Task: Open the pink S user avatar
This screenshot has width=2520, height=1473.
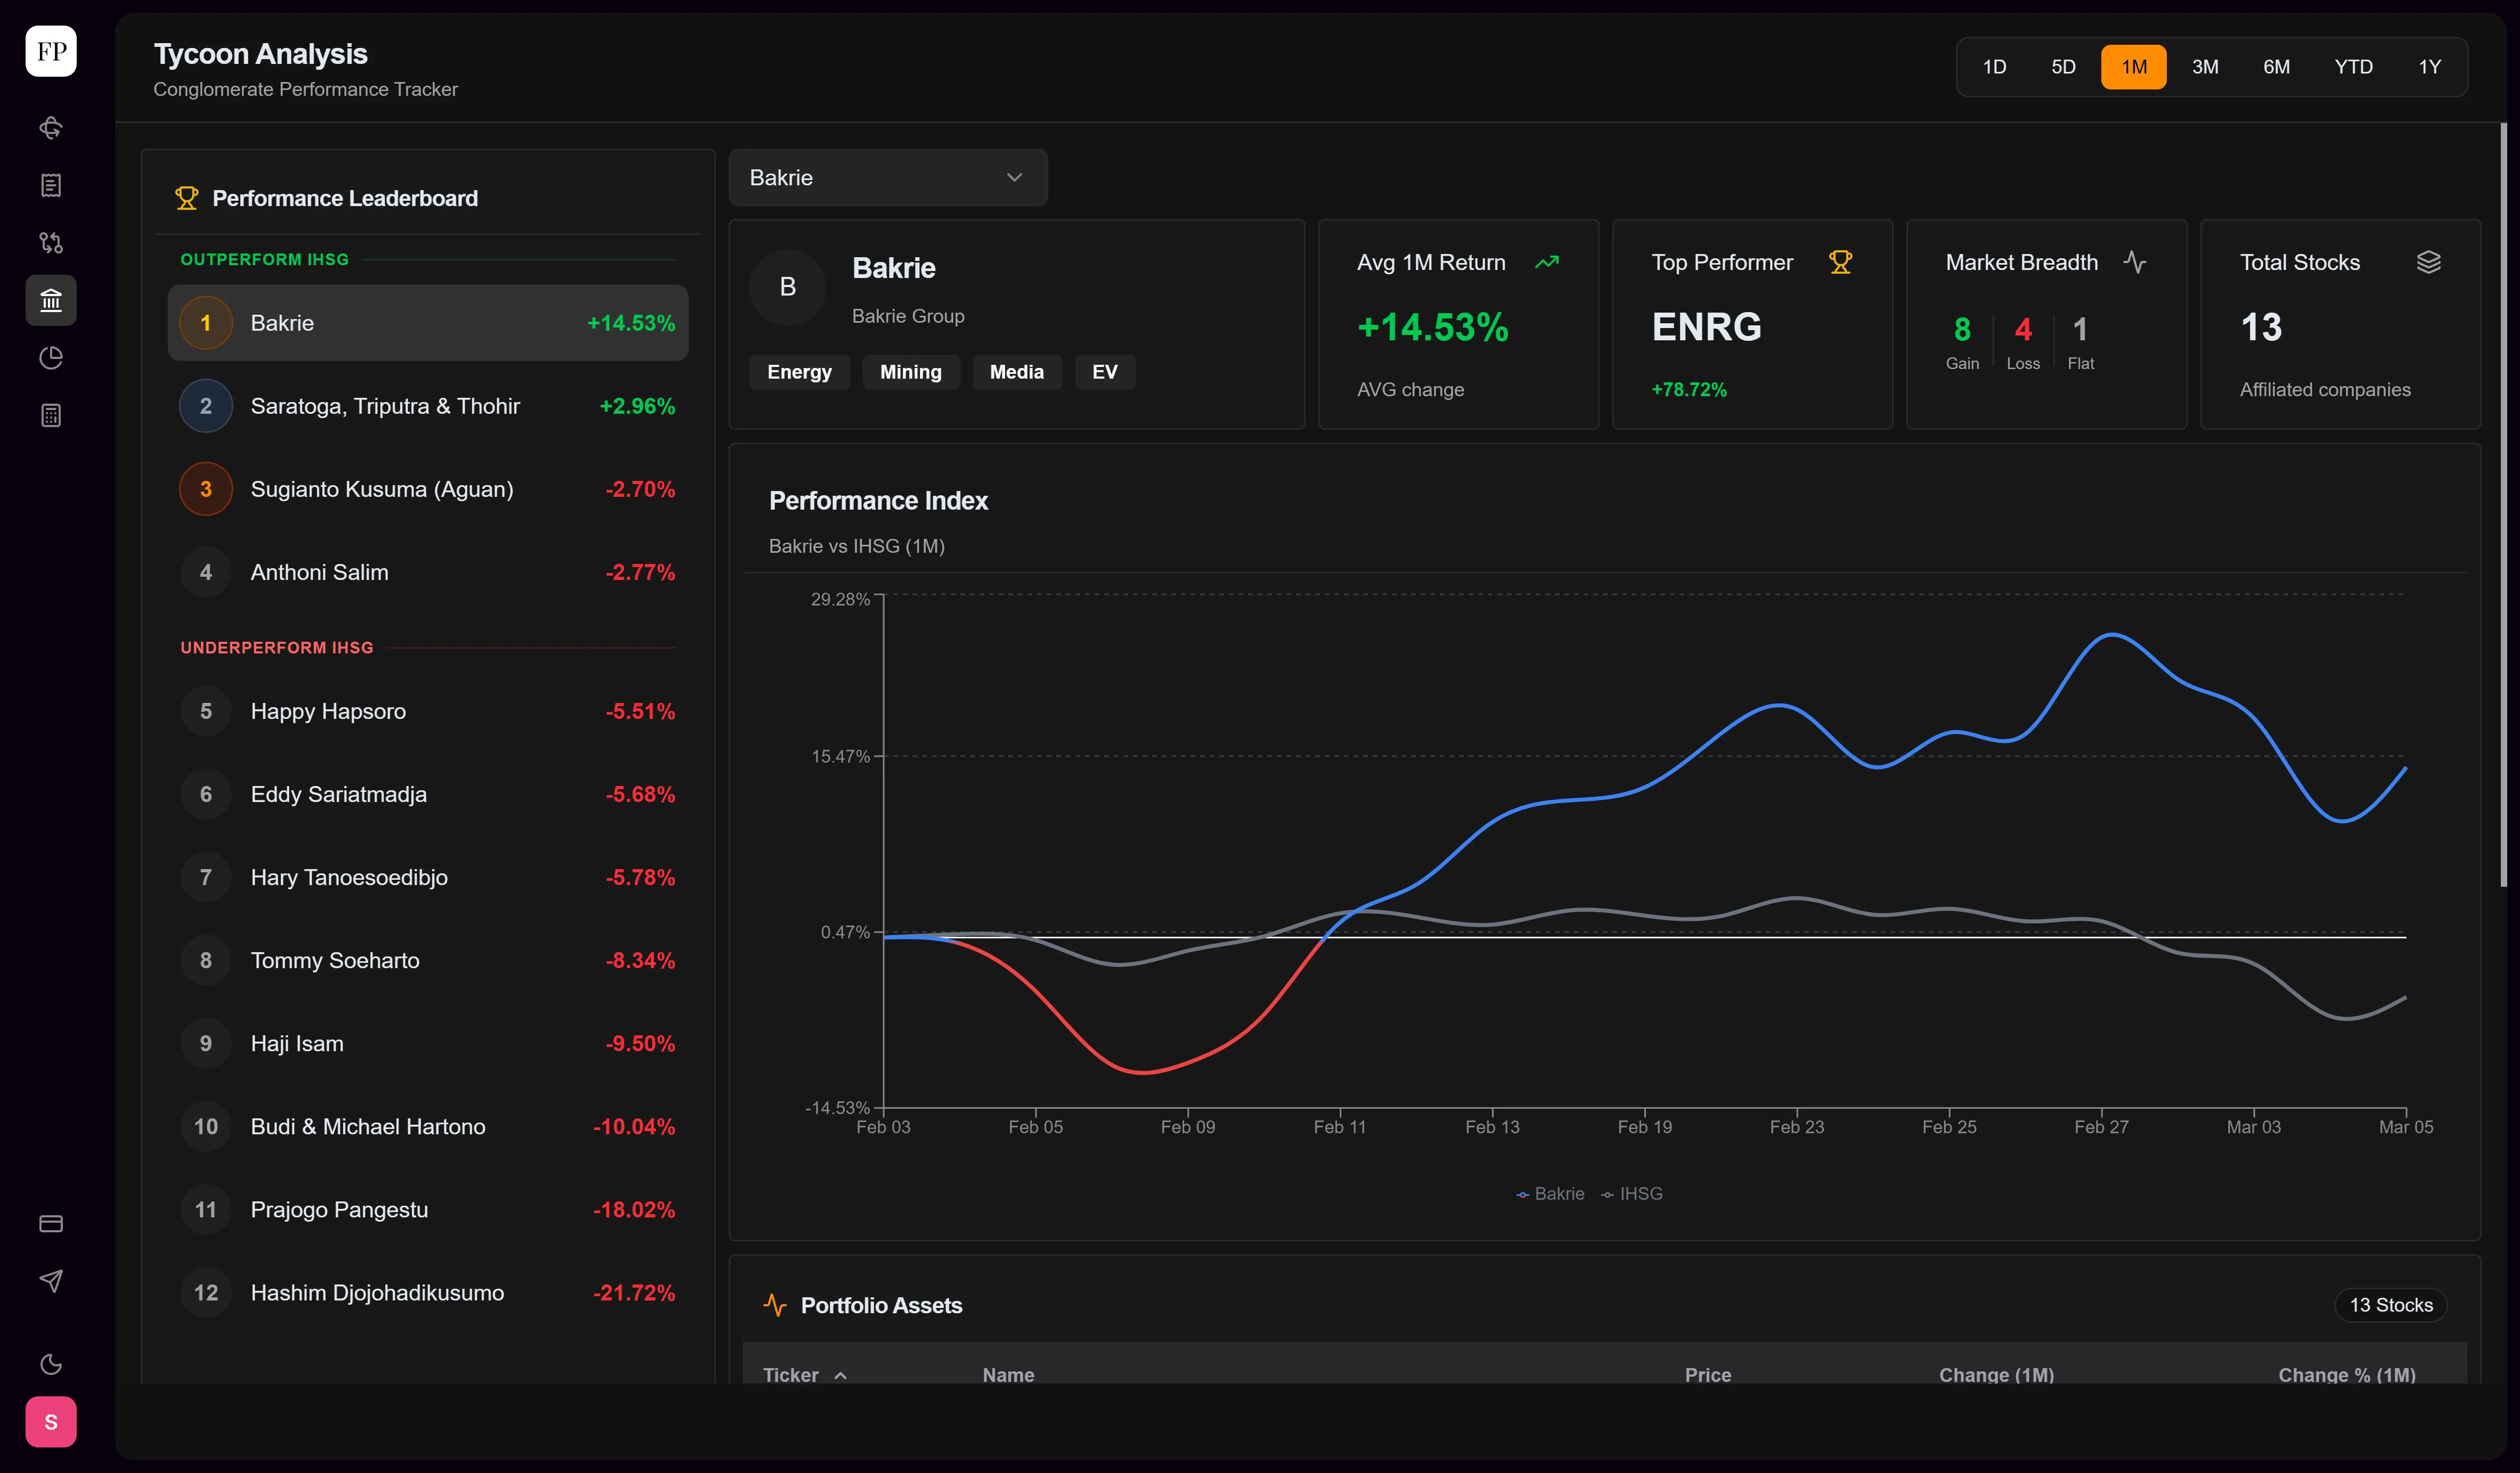Action: (51, 1422)
